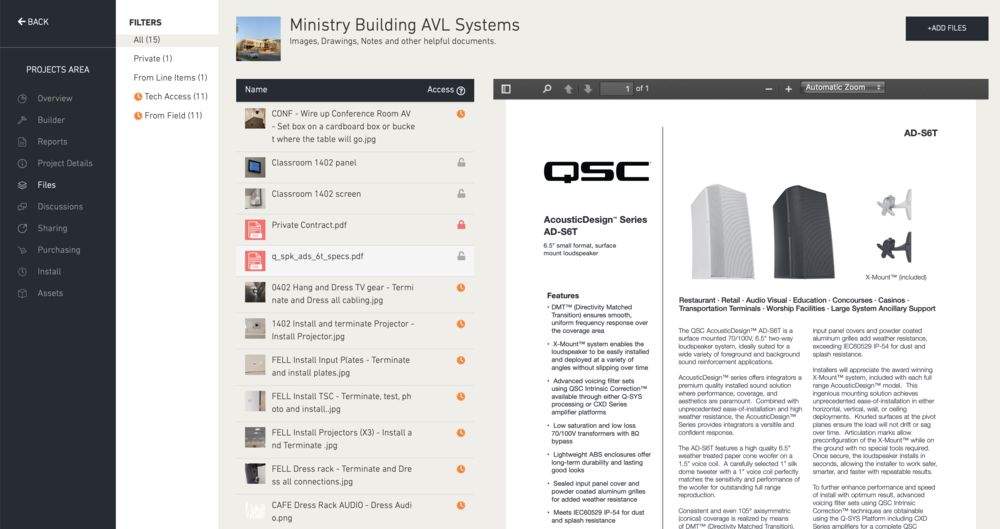Click clock icon for FELL Dress rack
This screenshot has width=1000, height=529.
460,470
